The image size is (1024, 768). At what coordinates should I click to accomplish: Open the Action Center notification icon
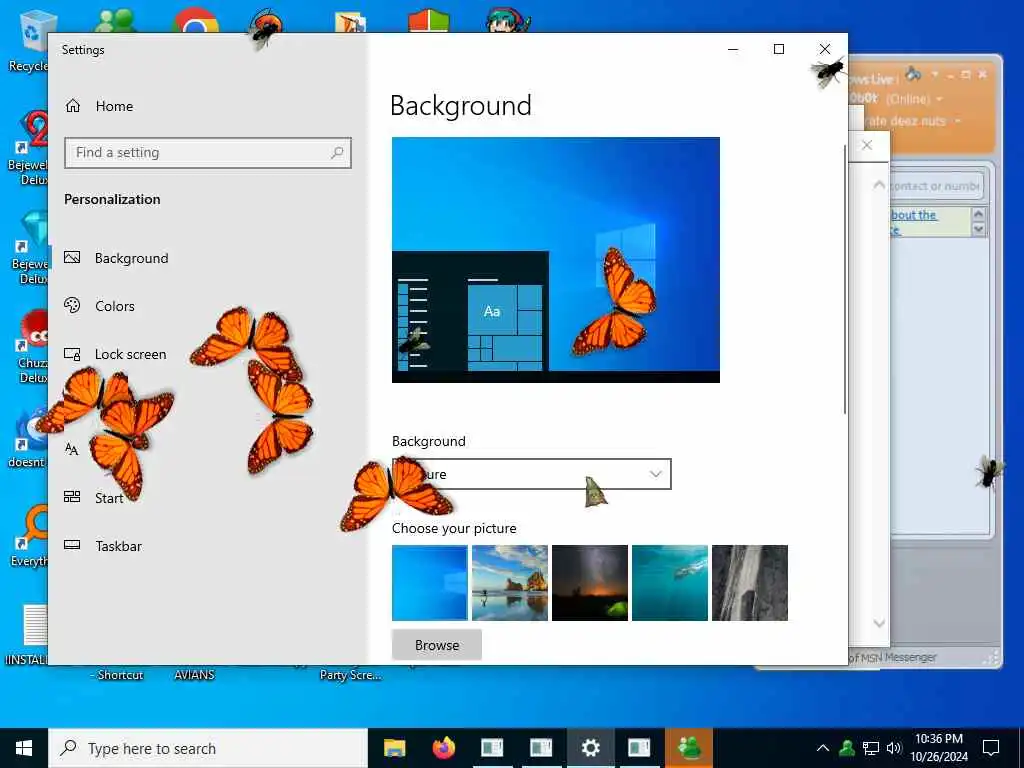click(991, 748)
